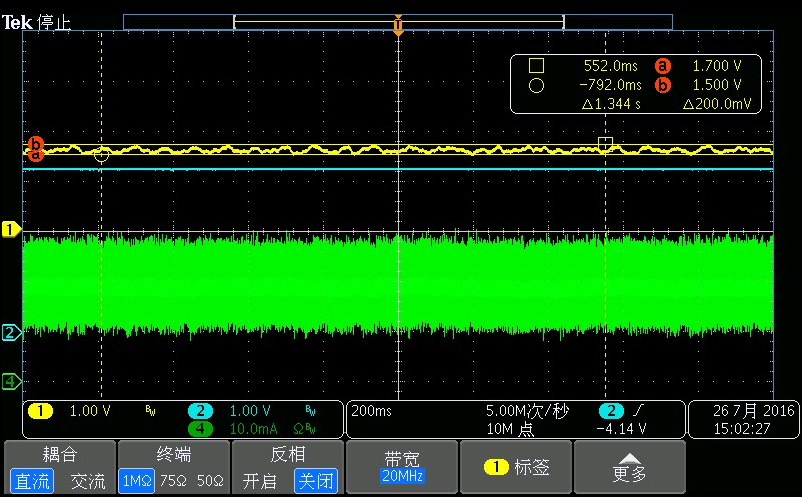Expand the 更多 more menu

tap(629, 466)
